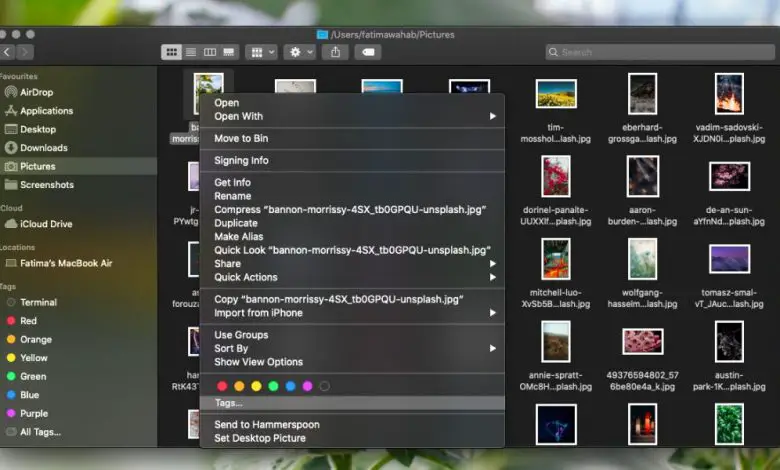Click the Share toolbar icon

336,51
